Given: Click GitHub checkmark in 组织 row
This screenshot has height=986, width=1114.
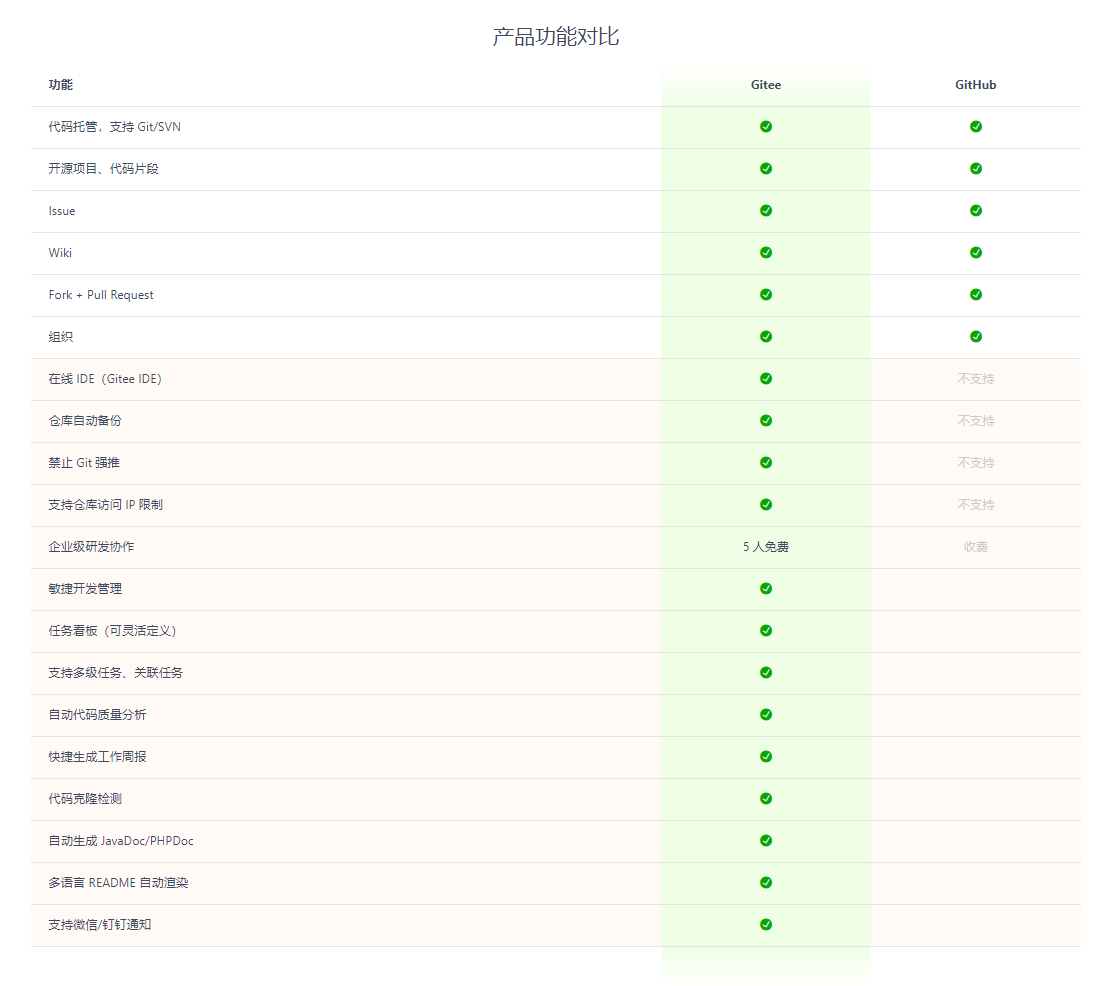Looking at the screenshot, I should pyautogui.click(x=975, y=336).
